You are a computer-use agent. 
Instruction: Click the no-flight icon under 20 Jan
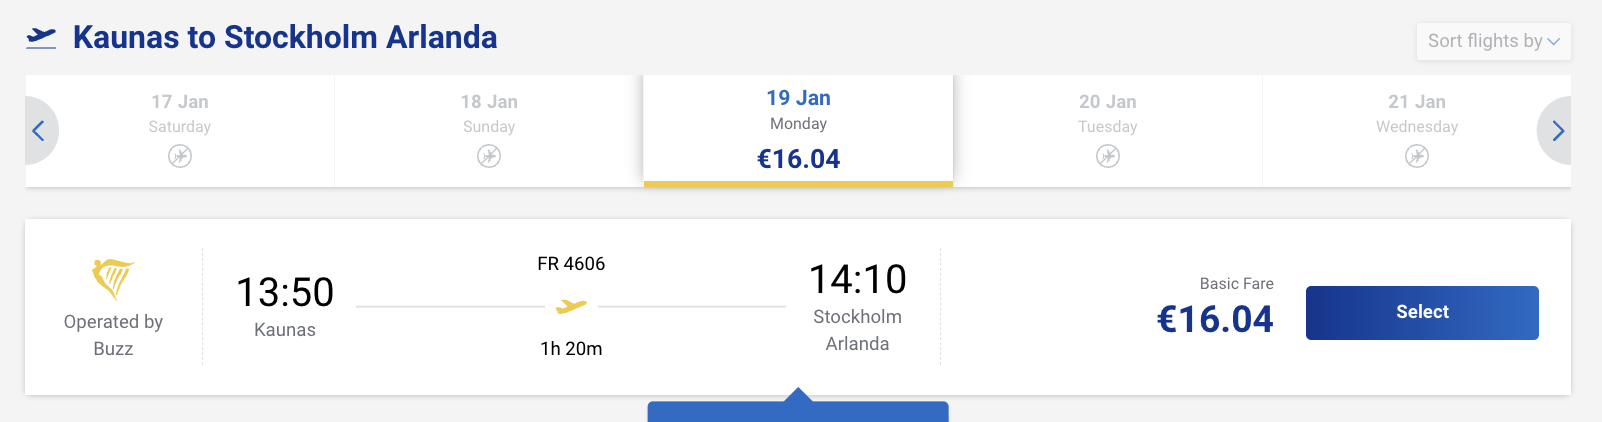tap(1107, 156)
